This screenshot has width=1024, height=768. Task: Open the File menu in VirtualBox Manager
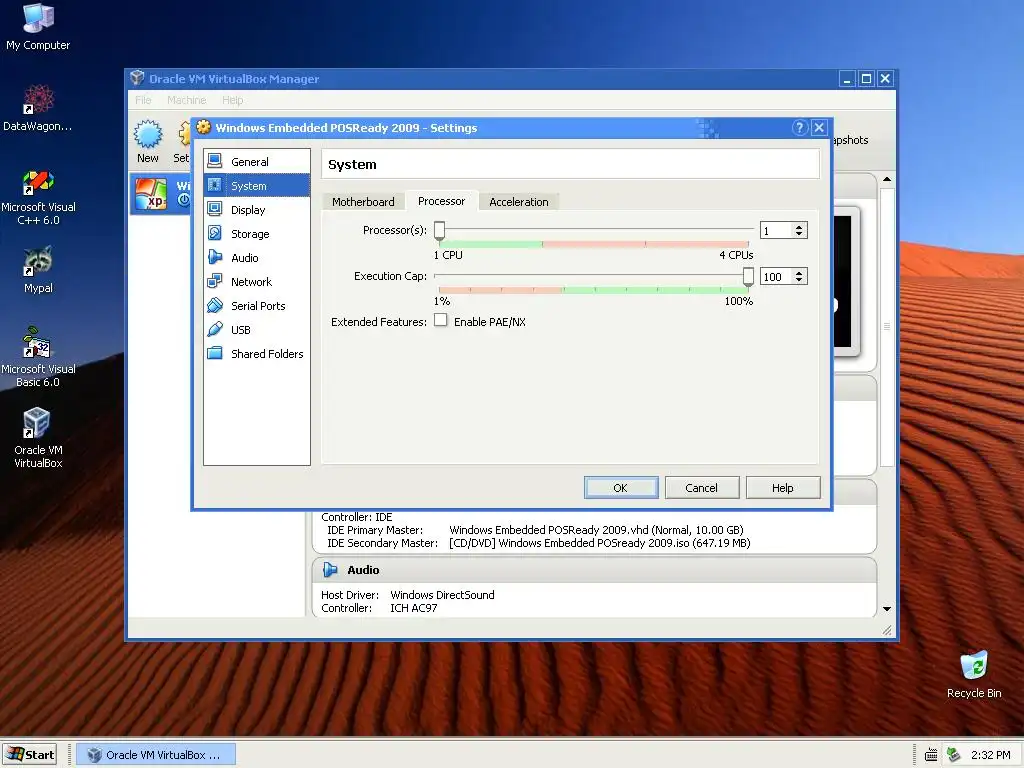(143, 100)
